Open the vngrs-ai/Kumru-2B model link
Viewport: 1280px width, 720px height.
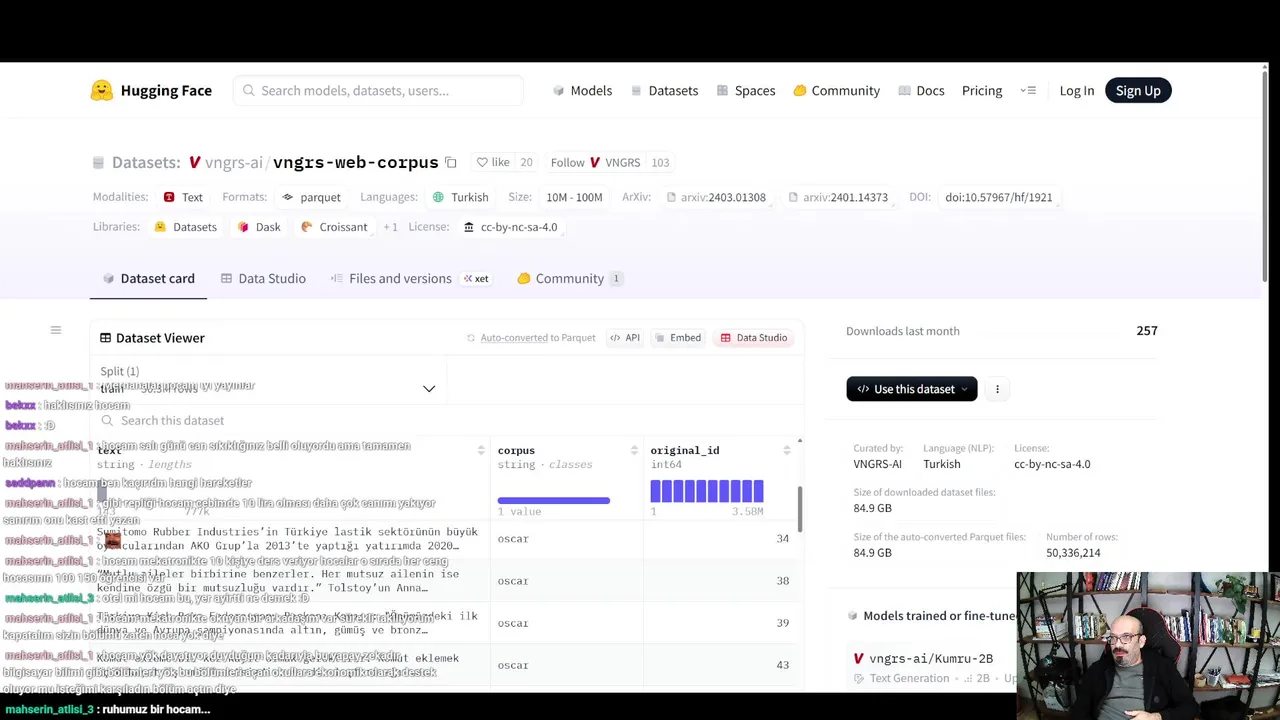[931, 659]
